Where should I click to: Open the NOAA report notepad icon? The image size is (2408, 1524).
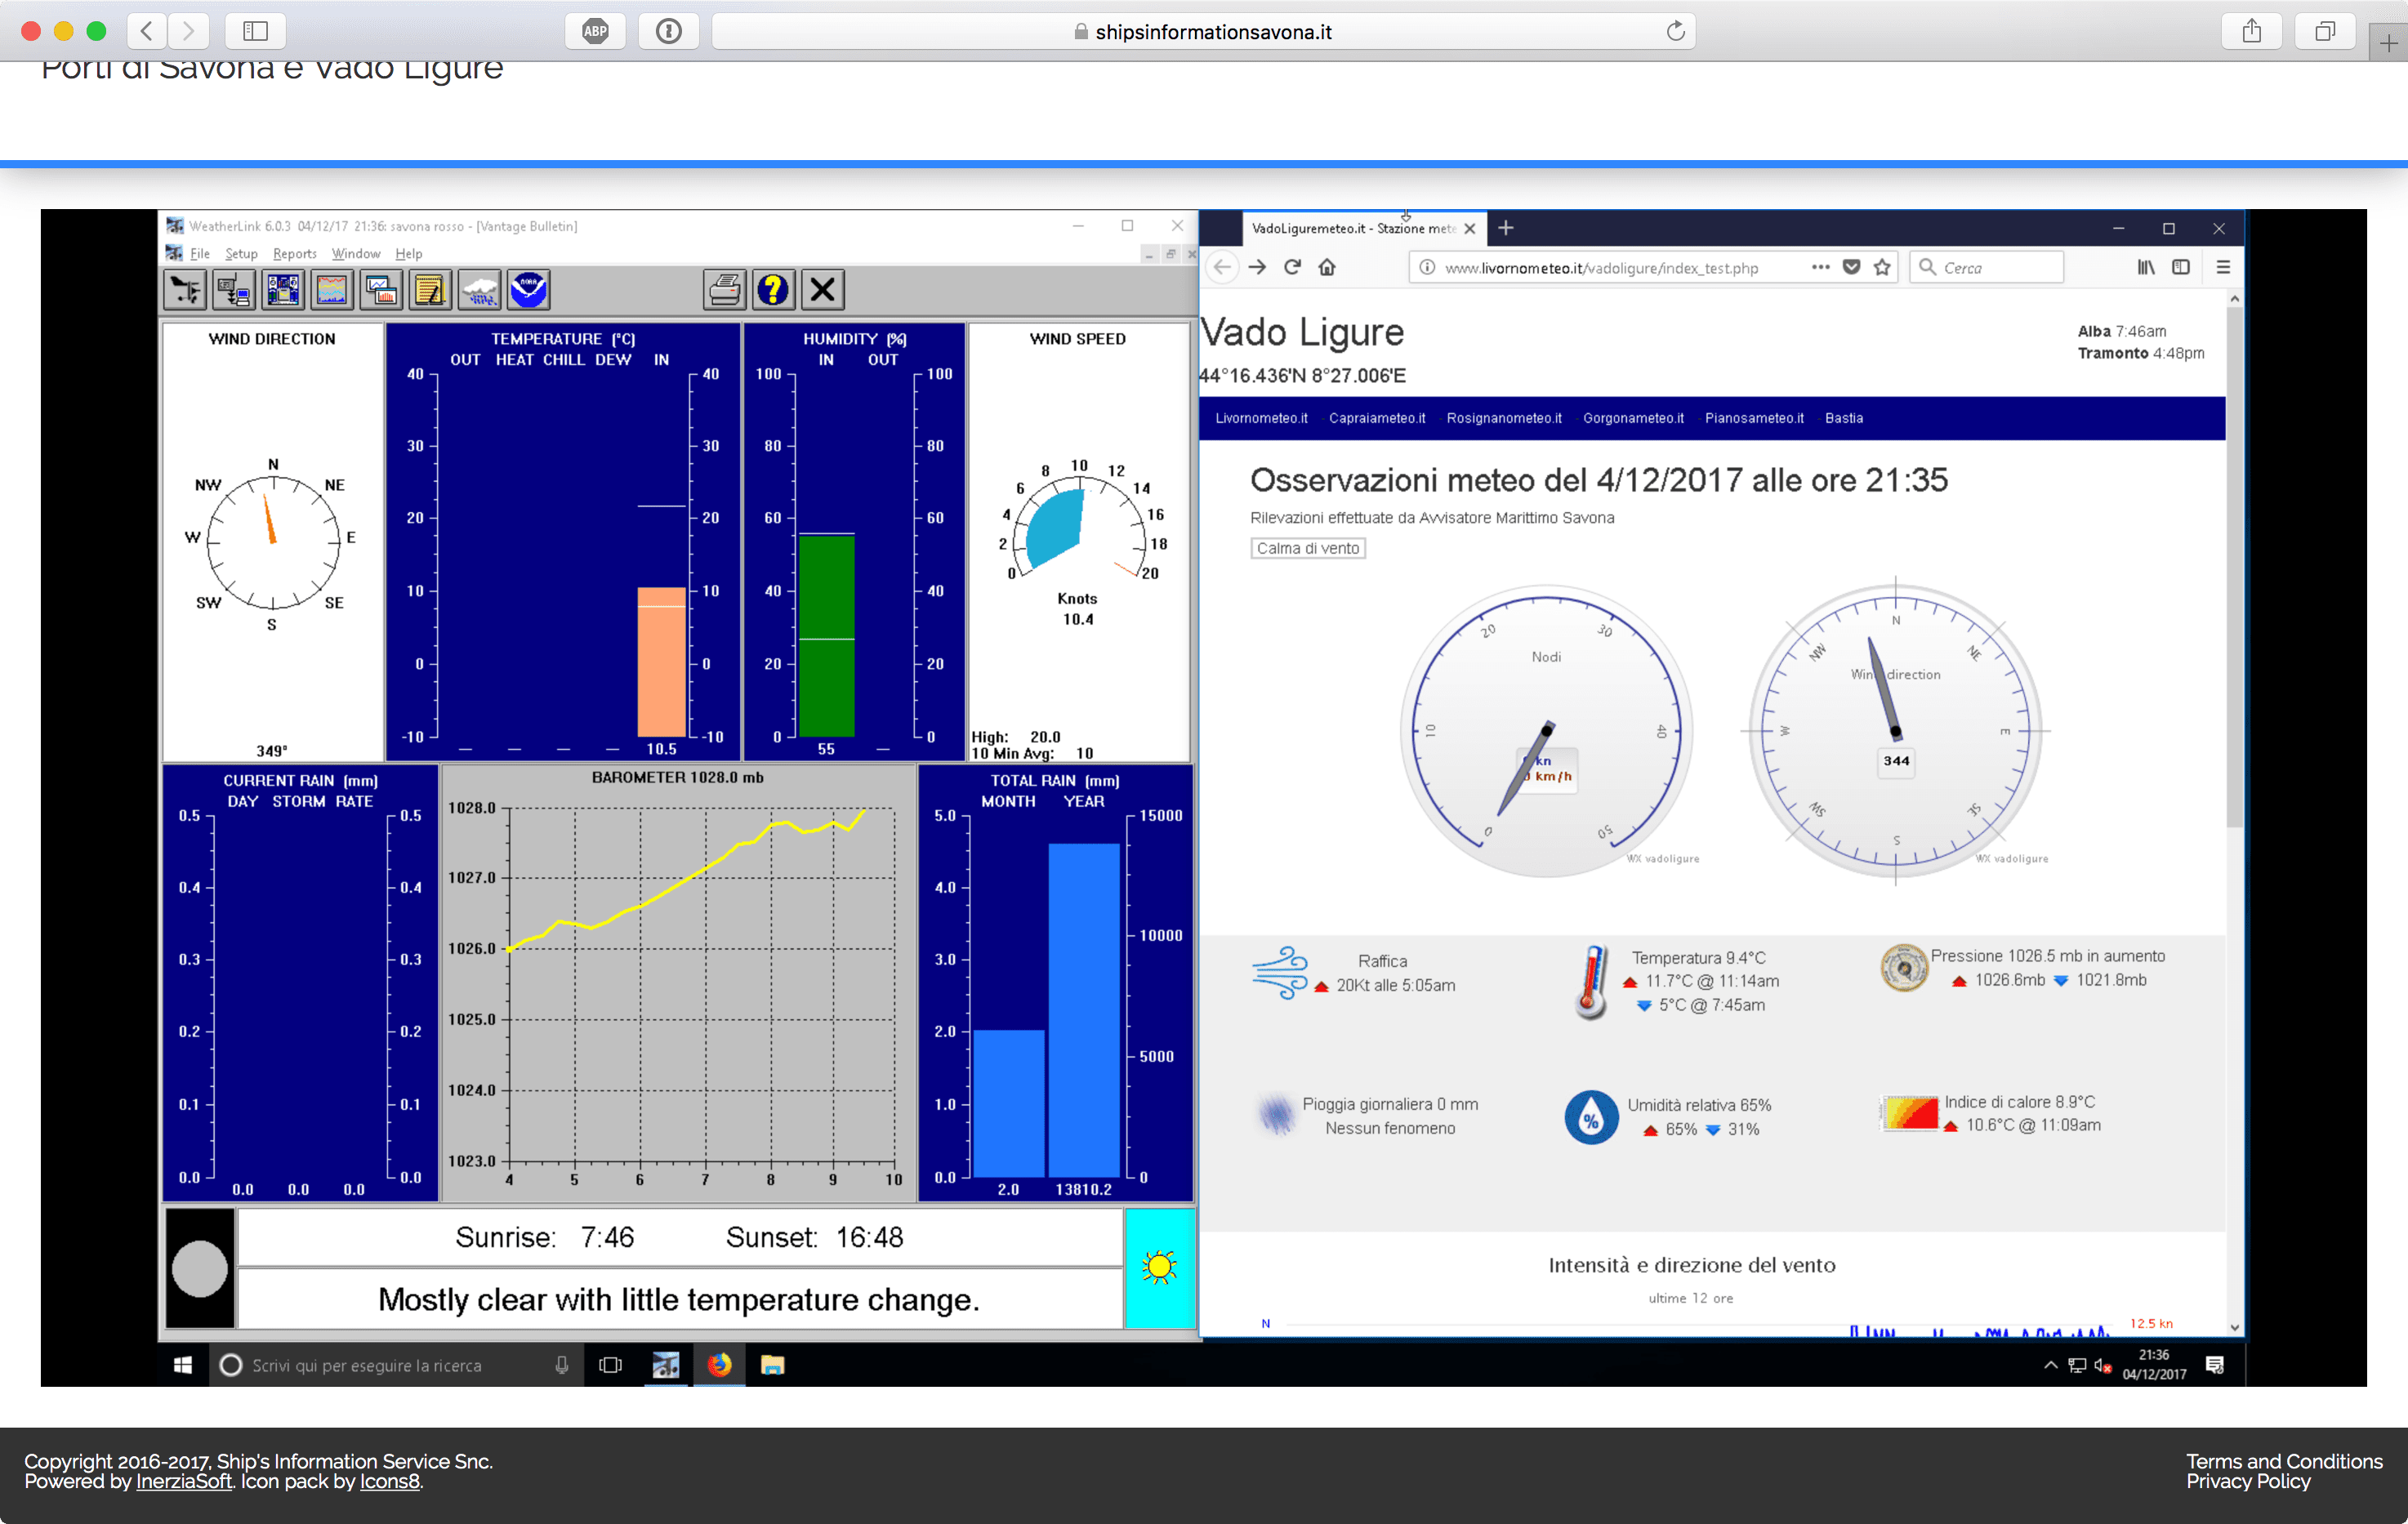tap(430, 289)
